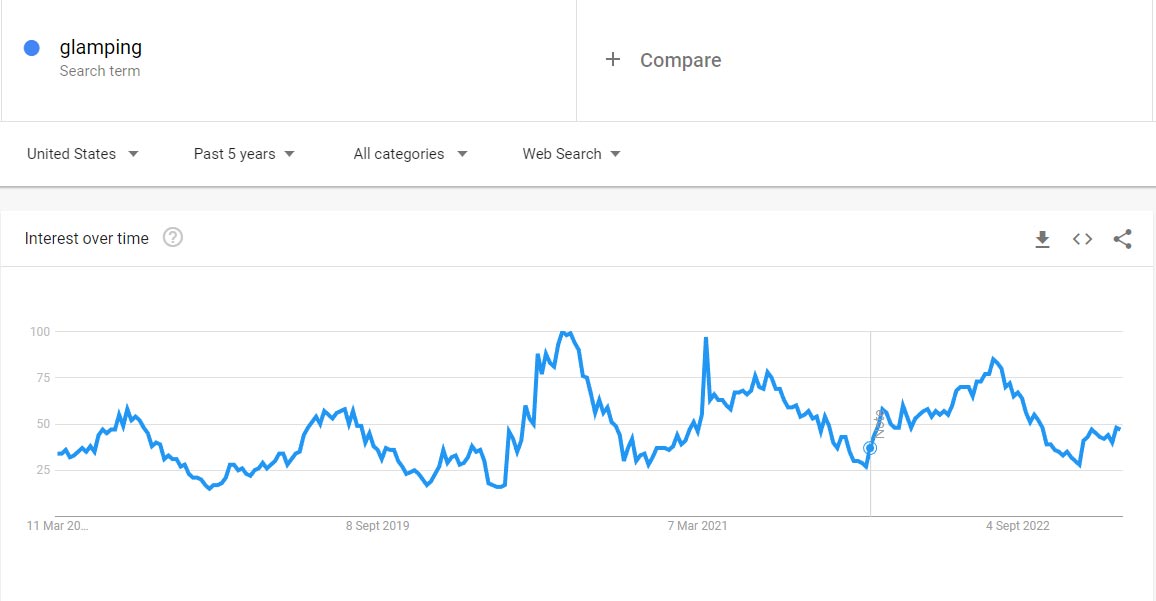Expand the All categories dropdown
1156x601 pixels.
click(410, 154)
